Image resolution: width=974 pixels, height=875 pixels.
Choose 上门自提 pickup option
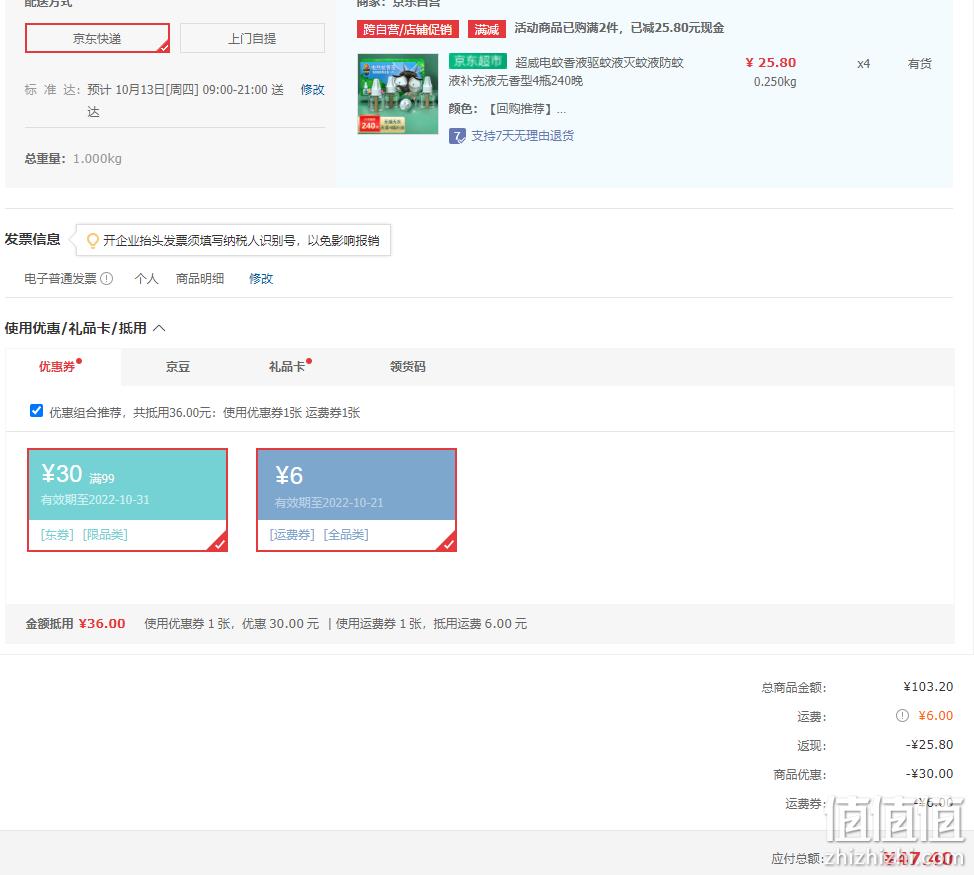pyautogui.click(x=252, y=39)
